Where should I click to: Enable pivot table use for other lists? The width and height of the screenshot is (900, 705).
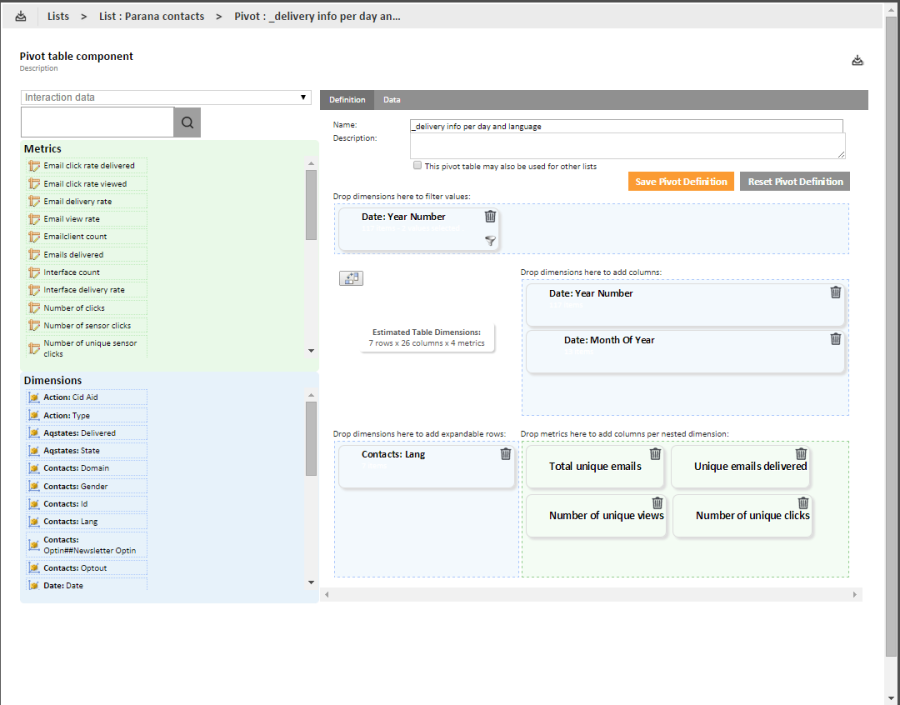pos(417,166)
